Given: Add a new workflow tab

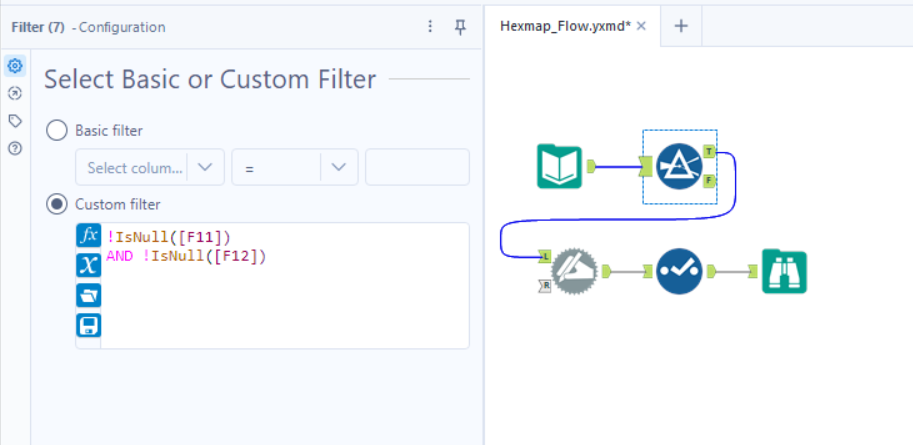Looking at the screenshot, I should [x=681, y=26].
